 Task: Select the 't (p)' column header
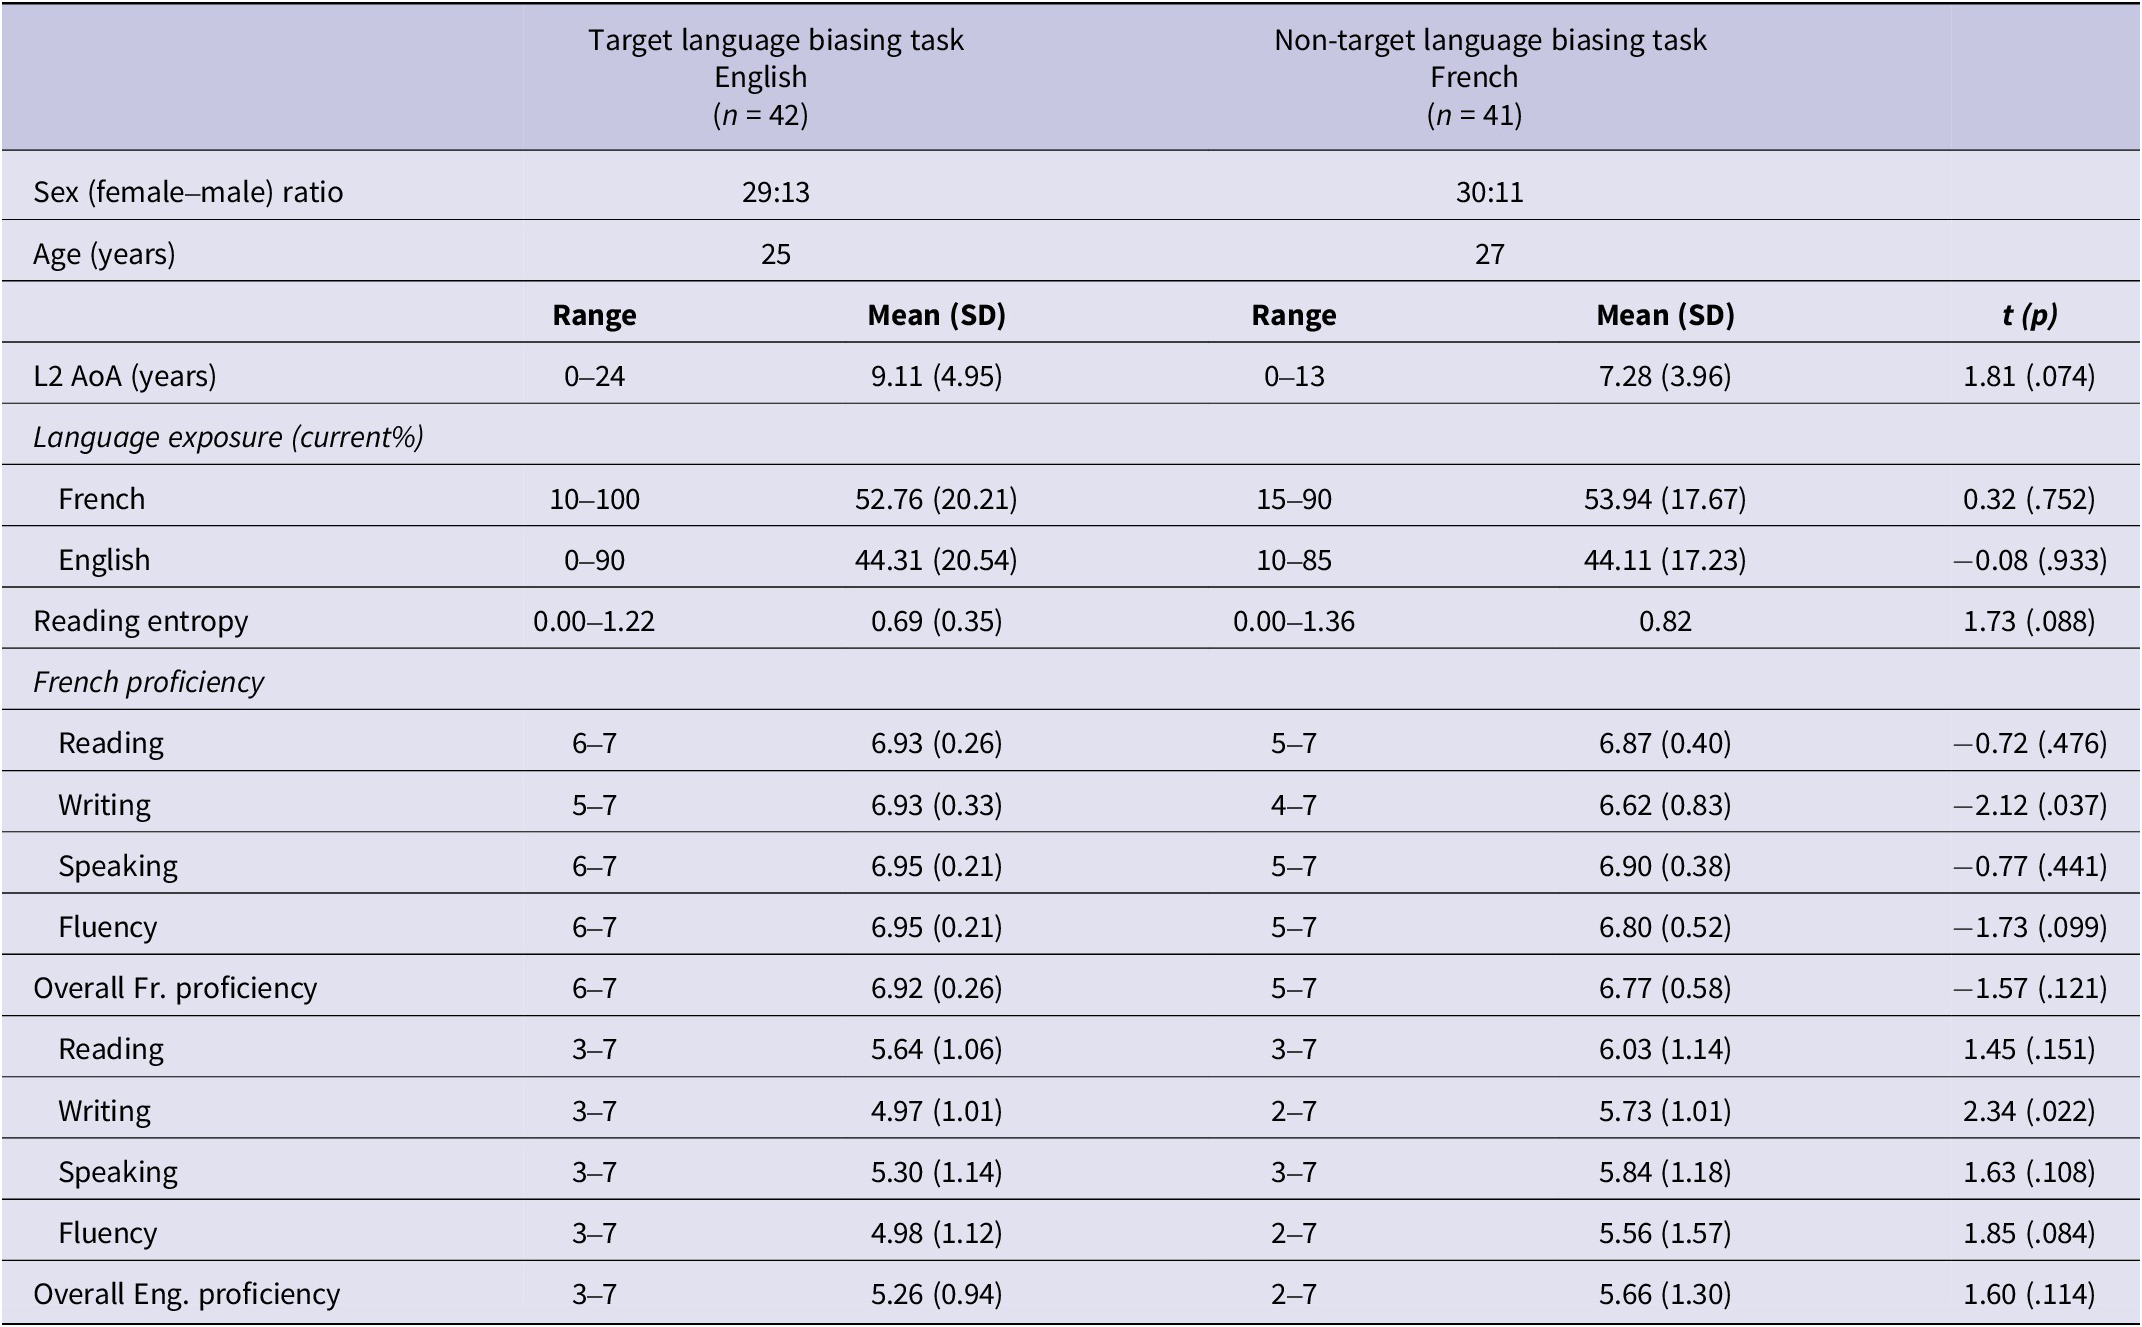coord(2029,315)
